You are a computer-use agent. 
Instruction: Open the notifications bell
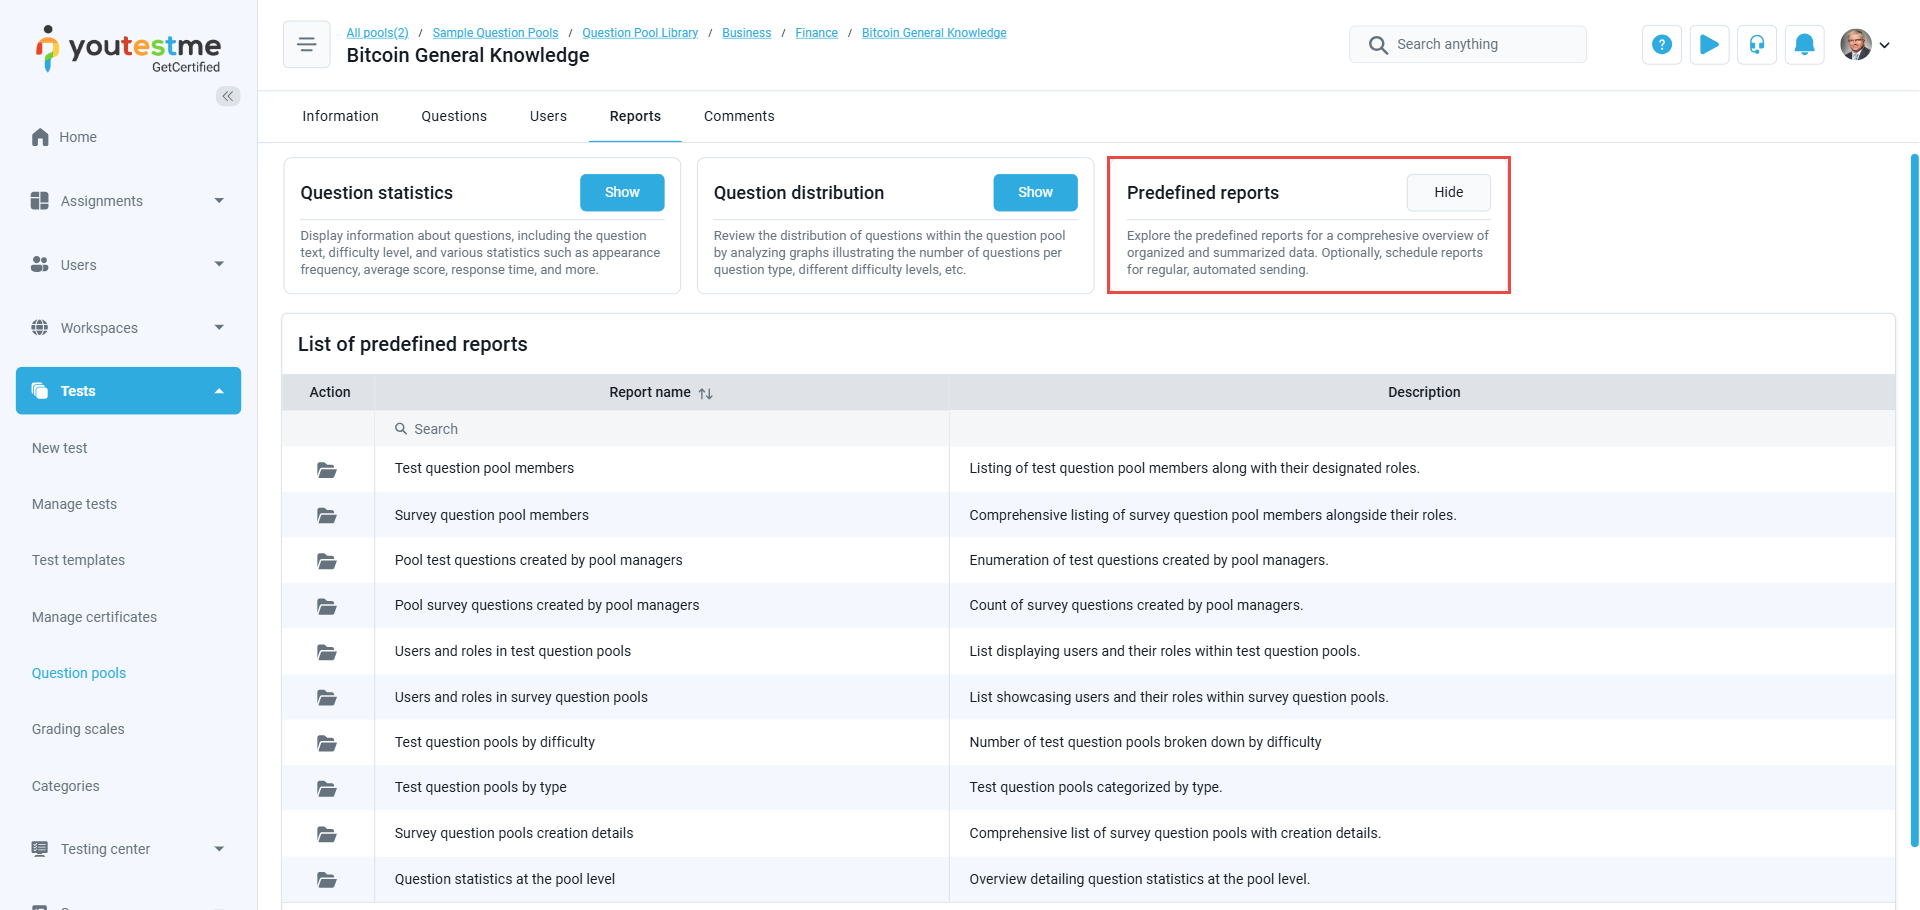click(x=1805, y=45)
